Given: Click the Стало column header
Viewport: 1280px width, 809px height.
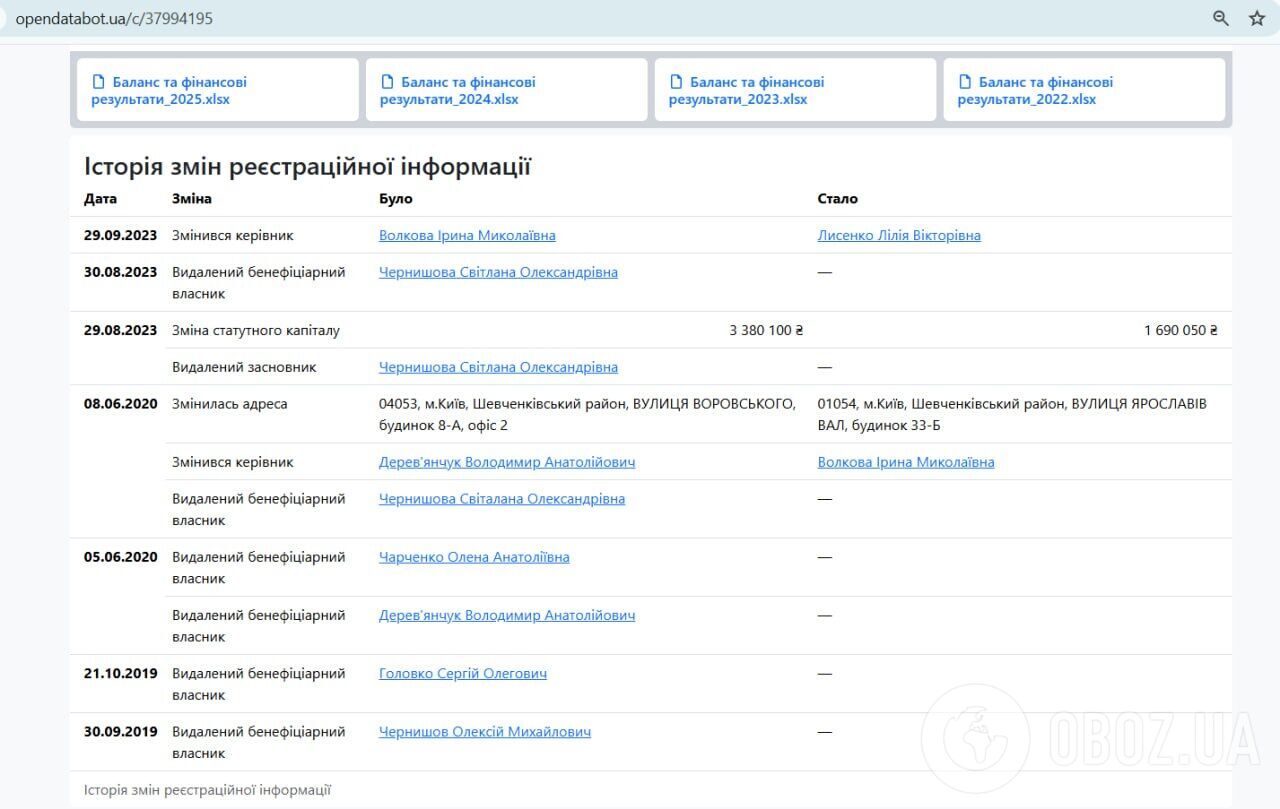Looking at the screenshot, I should (x=838, y=199).
